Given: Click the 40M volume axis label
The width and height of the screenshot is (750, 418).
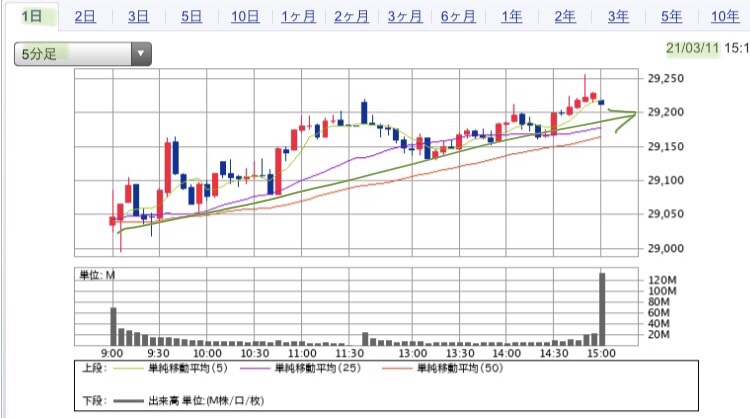Looking at the screenshot, I should tap(659, 324).
